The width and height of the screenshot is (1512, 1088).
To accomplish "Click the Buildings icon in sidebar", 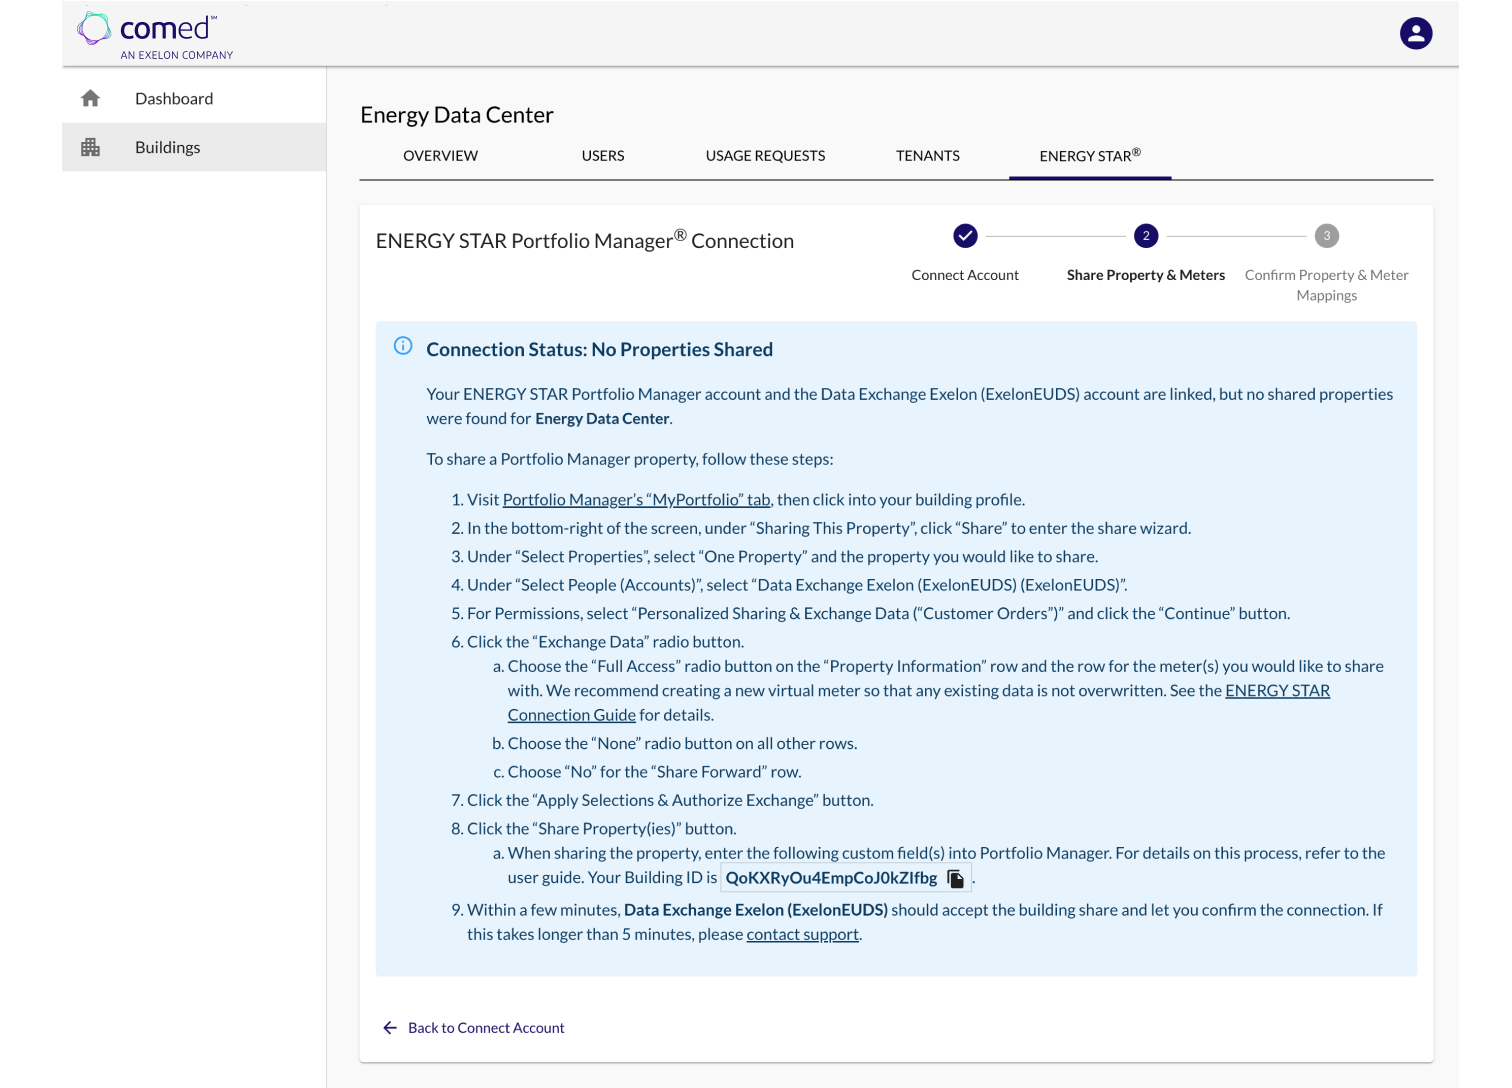I will coord(91,147).
